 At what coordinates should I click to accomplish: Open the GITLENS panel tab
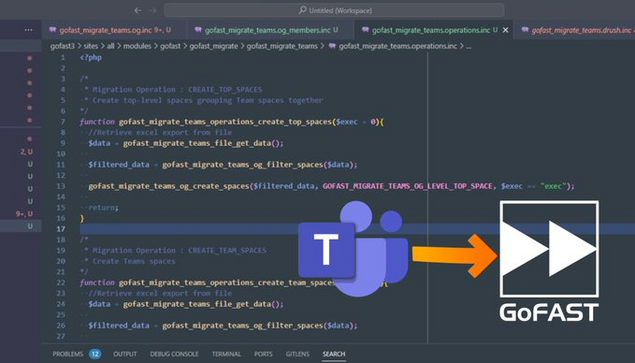tap(297, 354)
